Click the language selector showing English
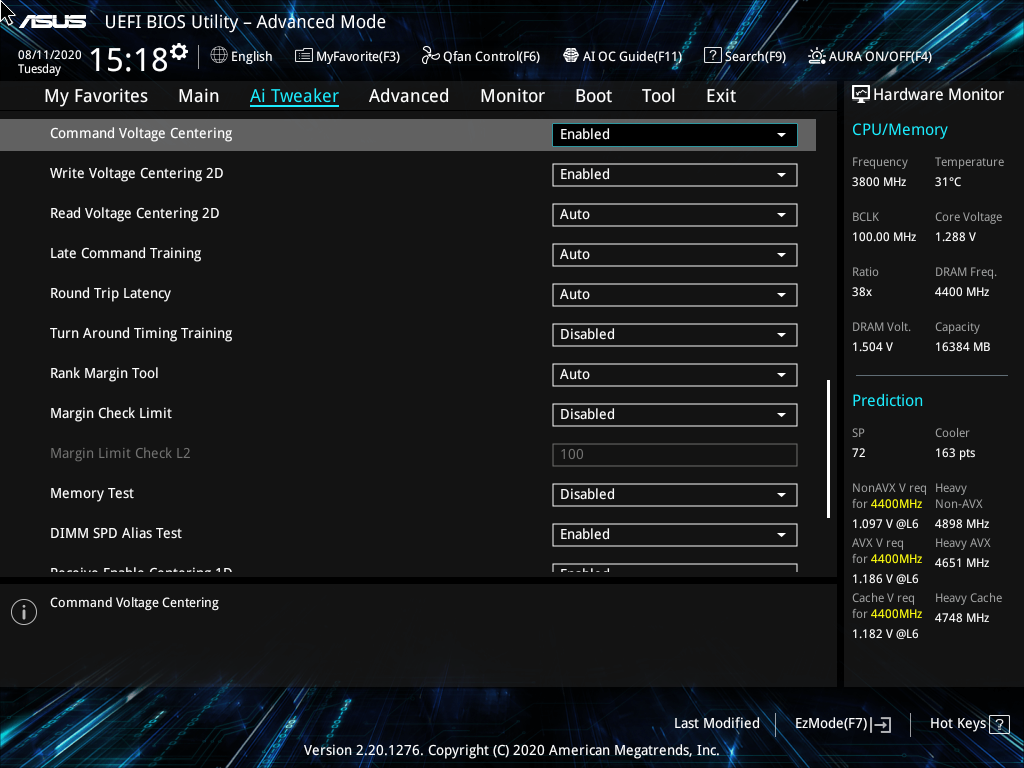The image size is (1024, 768). pos(241,56)
